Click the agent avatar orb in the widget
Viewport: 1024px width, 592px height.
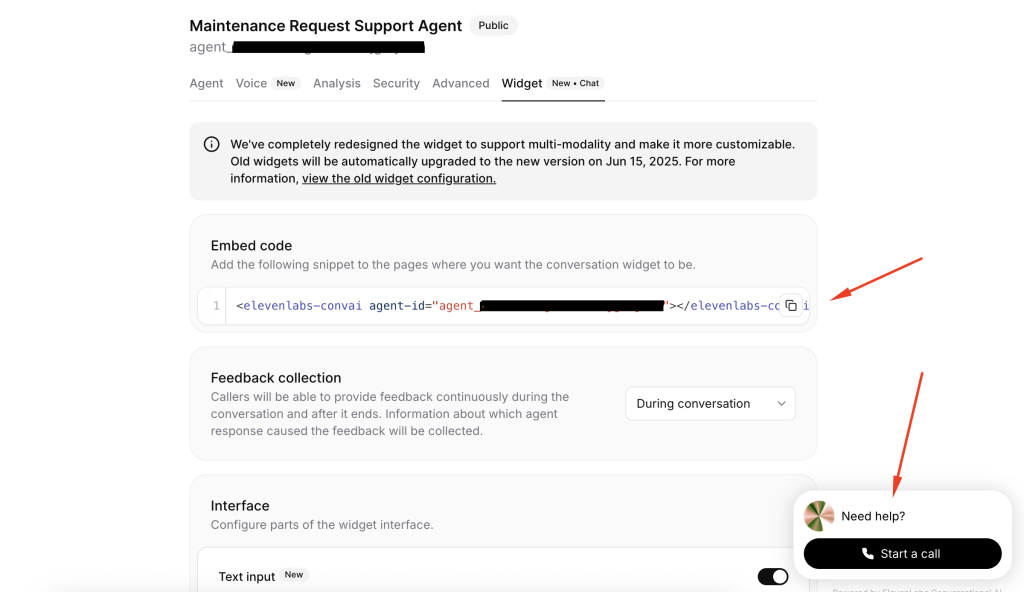[x=819, y=516]
